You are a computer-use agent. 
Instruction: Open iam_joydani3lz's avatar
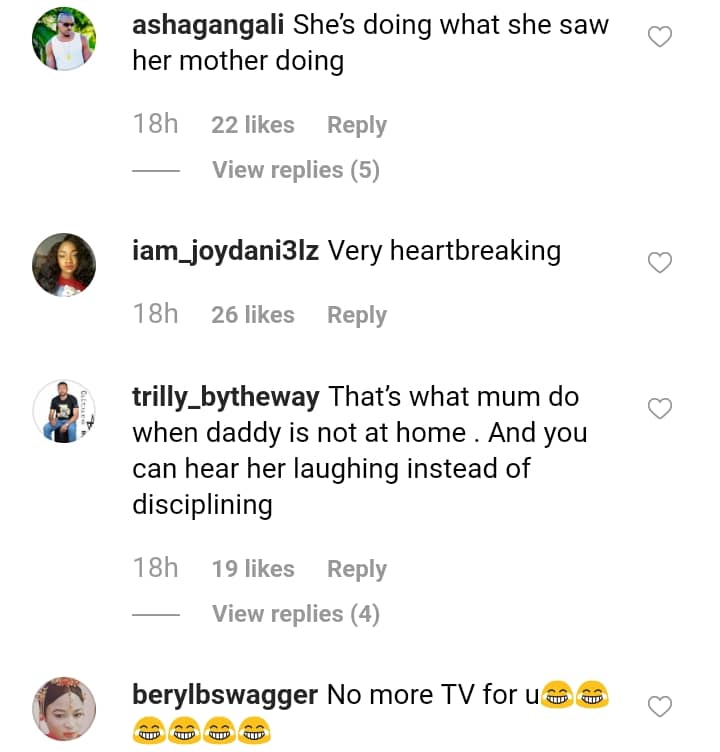pos(64,264)
